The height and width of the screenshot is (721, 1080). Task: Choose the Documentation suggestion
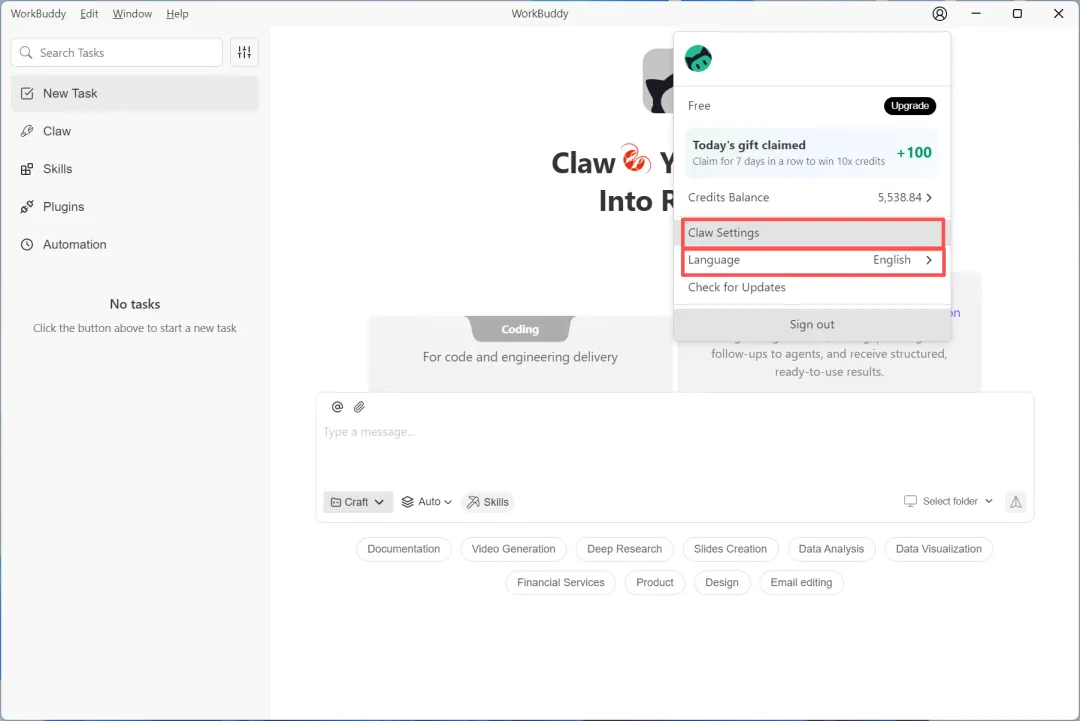[404, 549]
